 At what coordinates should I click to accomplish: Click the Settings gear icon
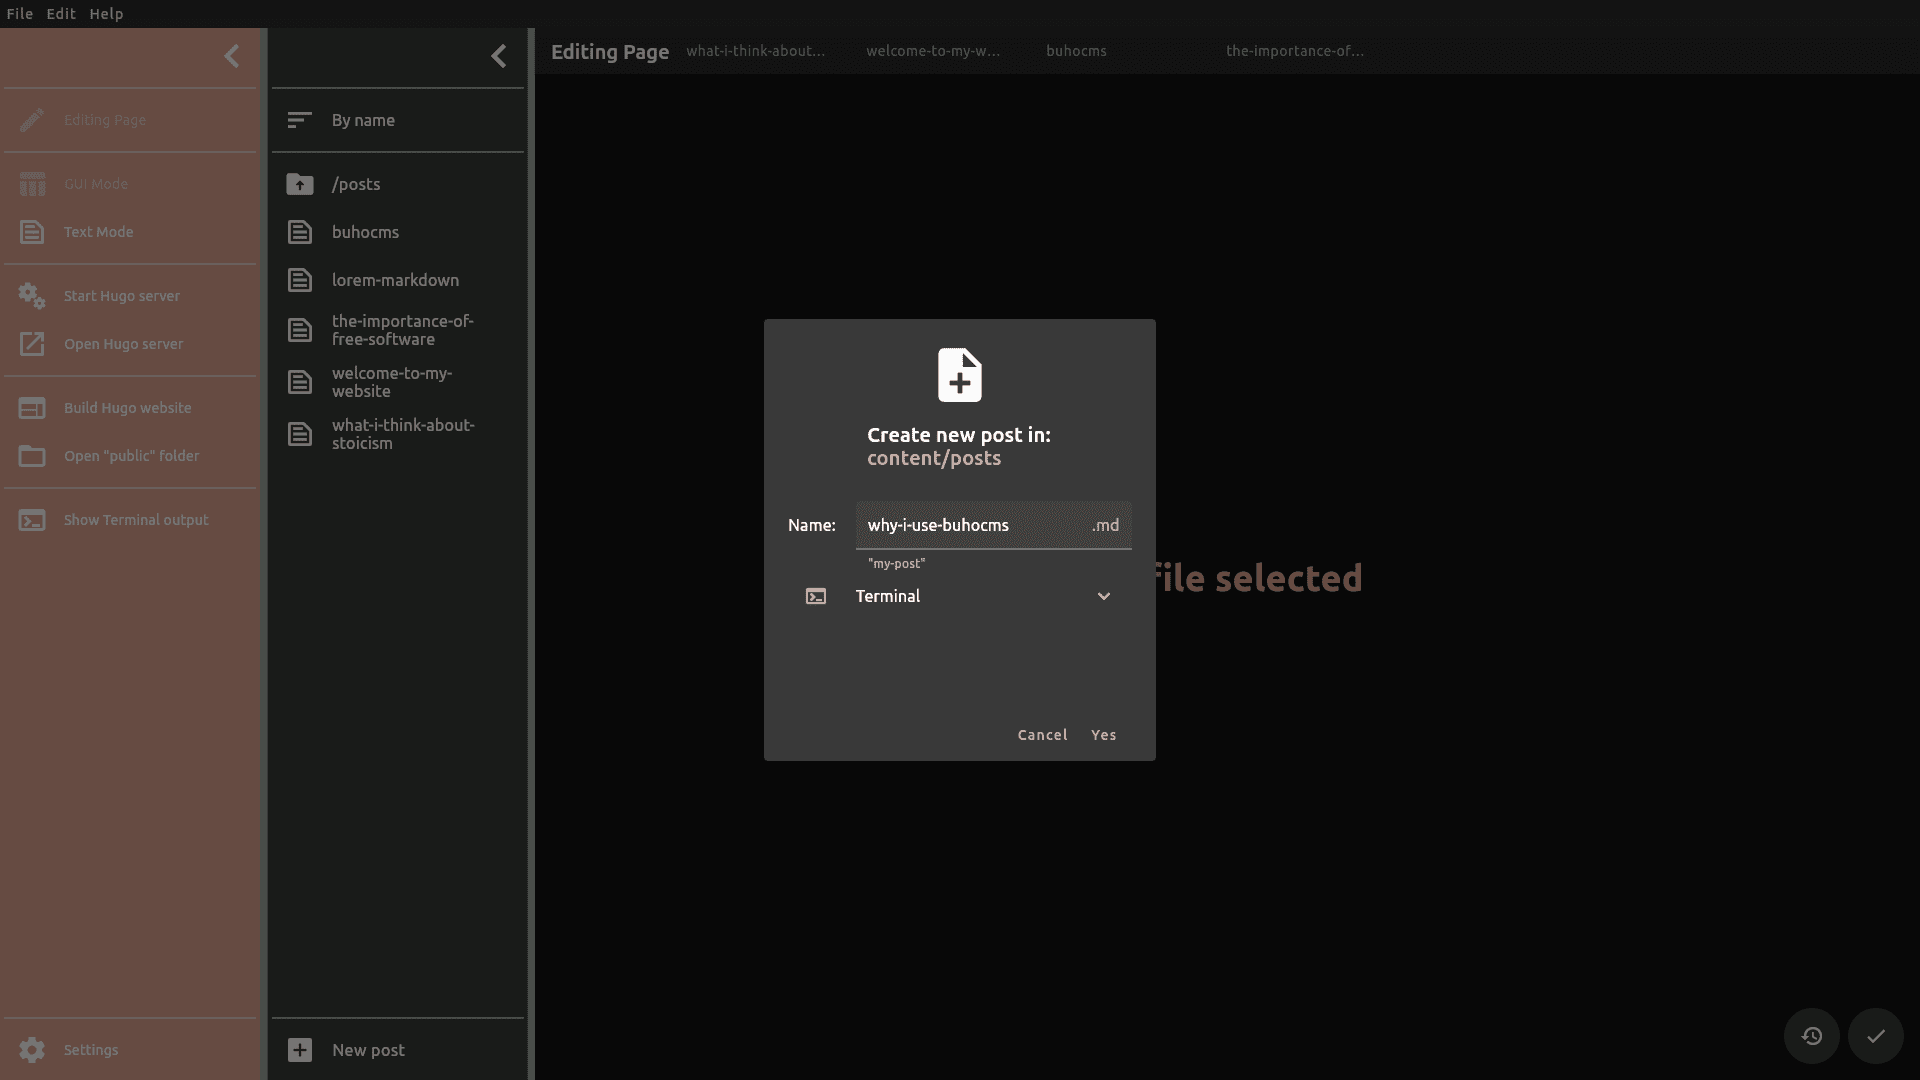pos(32,1050)
